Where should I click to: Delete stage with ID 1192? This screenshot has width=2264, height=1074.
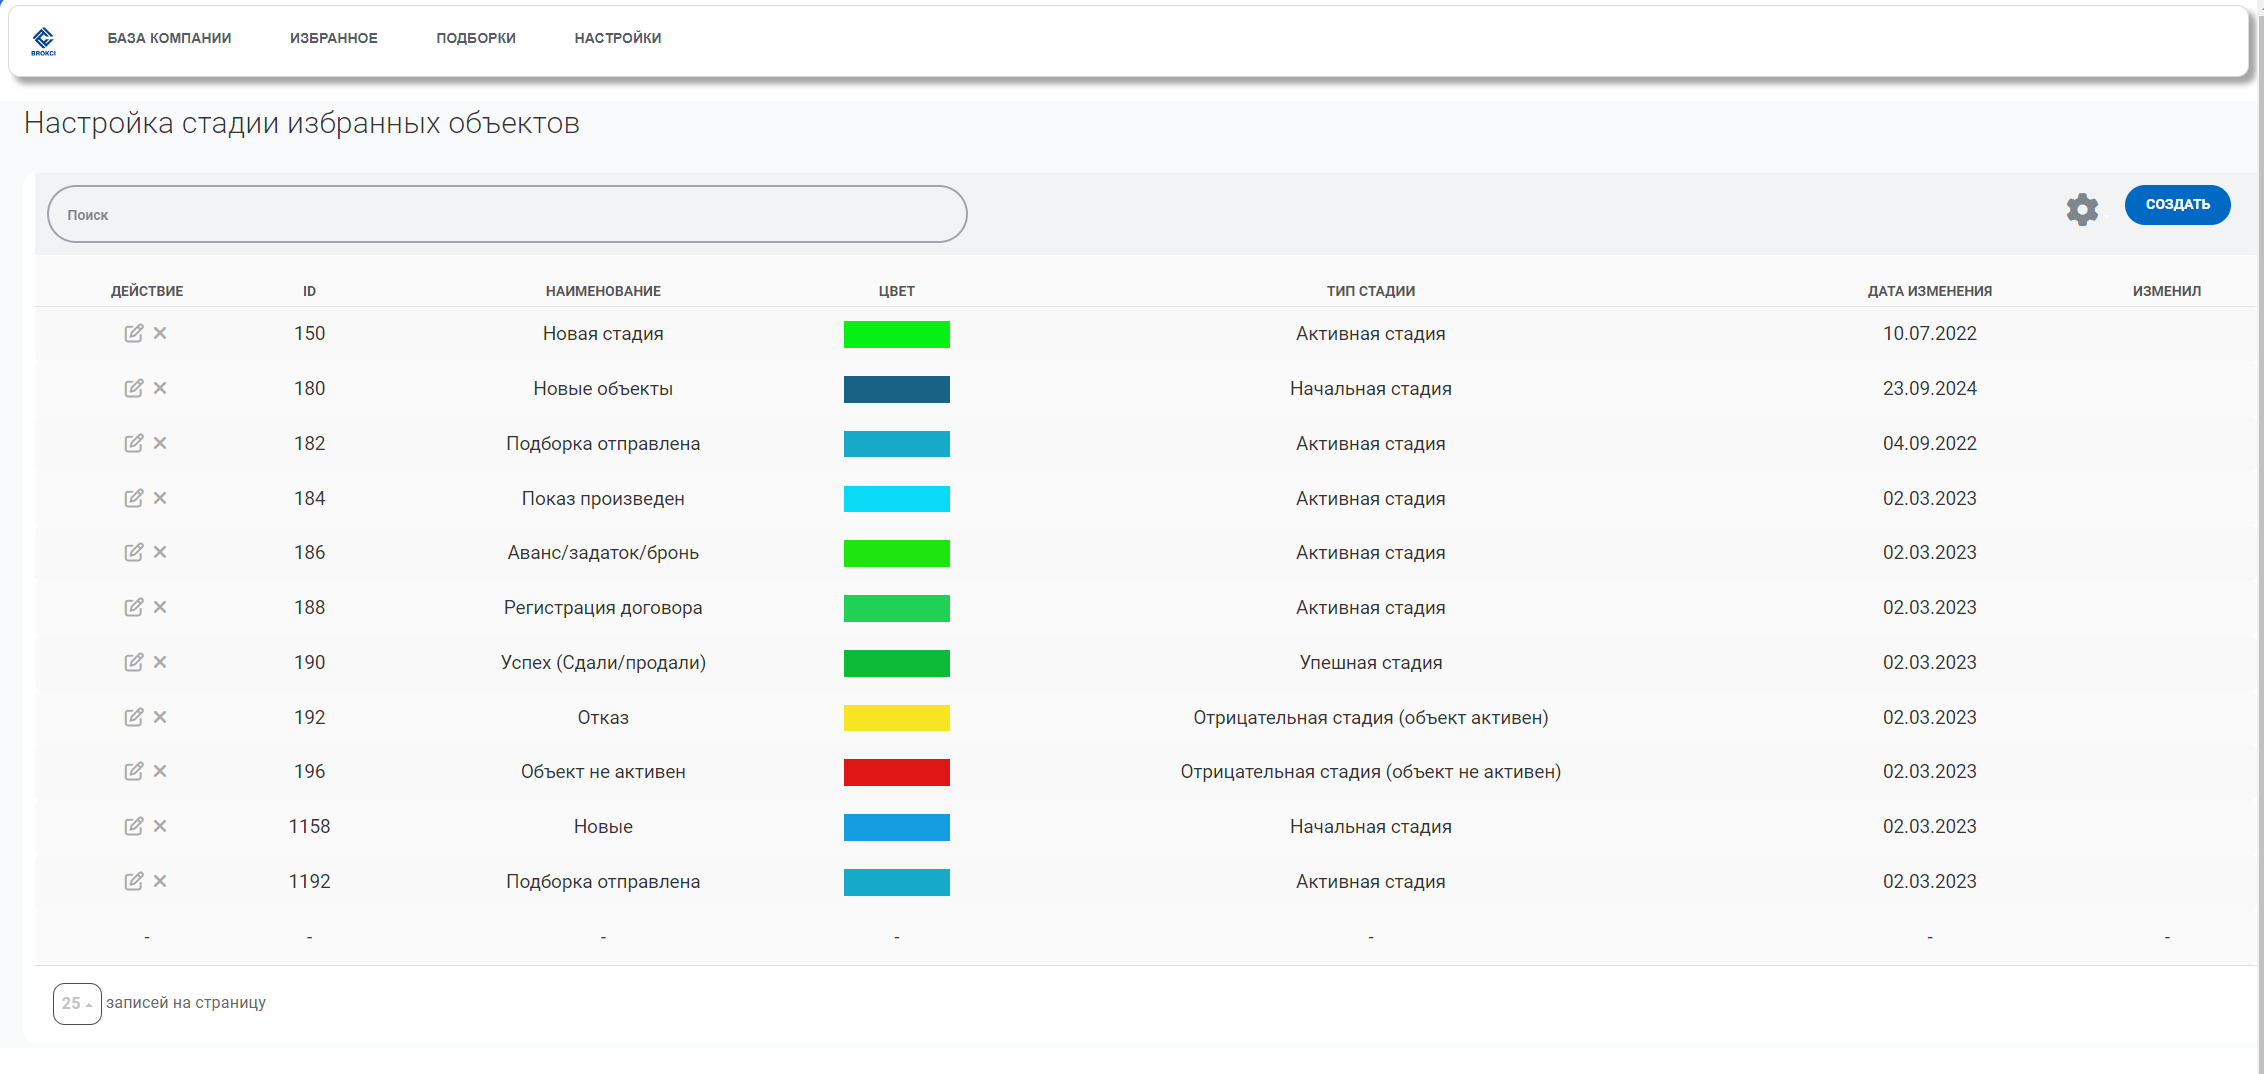(x=160, y=881)
